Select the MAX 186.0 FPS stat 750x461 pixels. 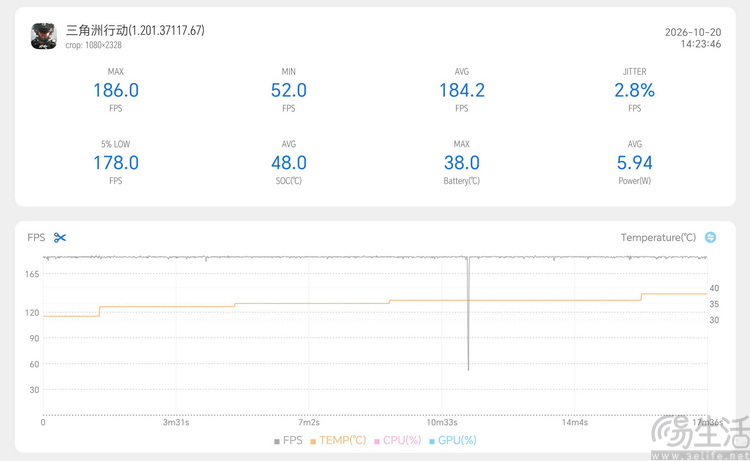click(116, 90)
